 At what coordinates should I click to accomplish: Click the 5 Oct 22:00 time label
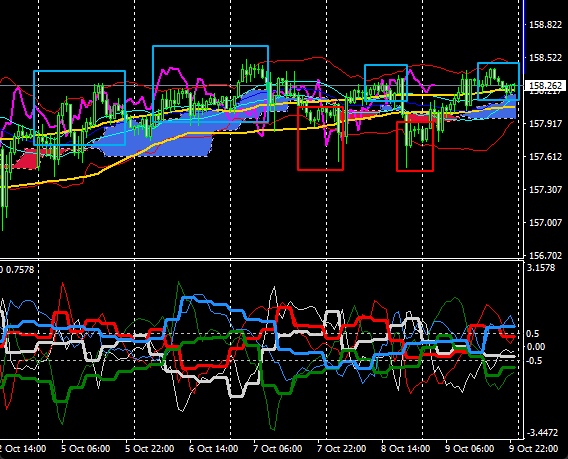click(x=150, y=448)
